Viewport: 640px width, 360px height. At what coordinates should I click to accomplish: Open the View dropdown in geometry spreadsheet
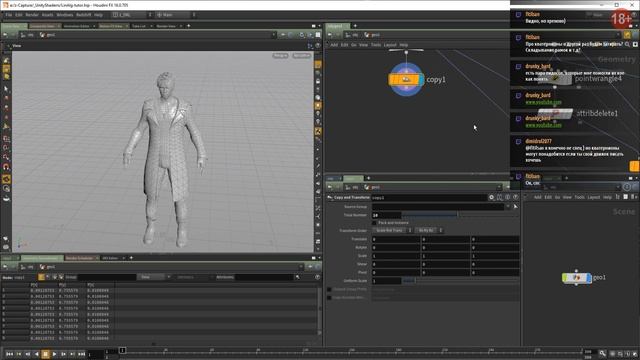point(153,277)
